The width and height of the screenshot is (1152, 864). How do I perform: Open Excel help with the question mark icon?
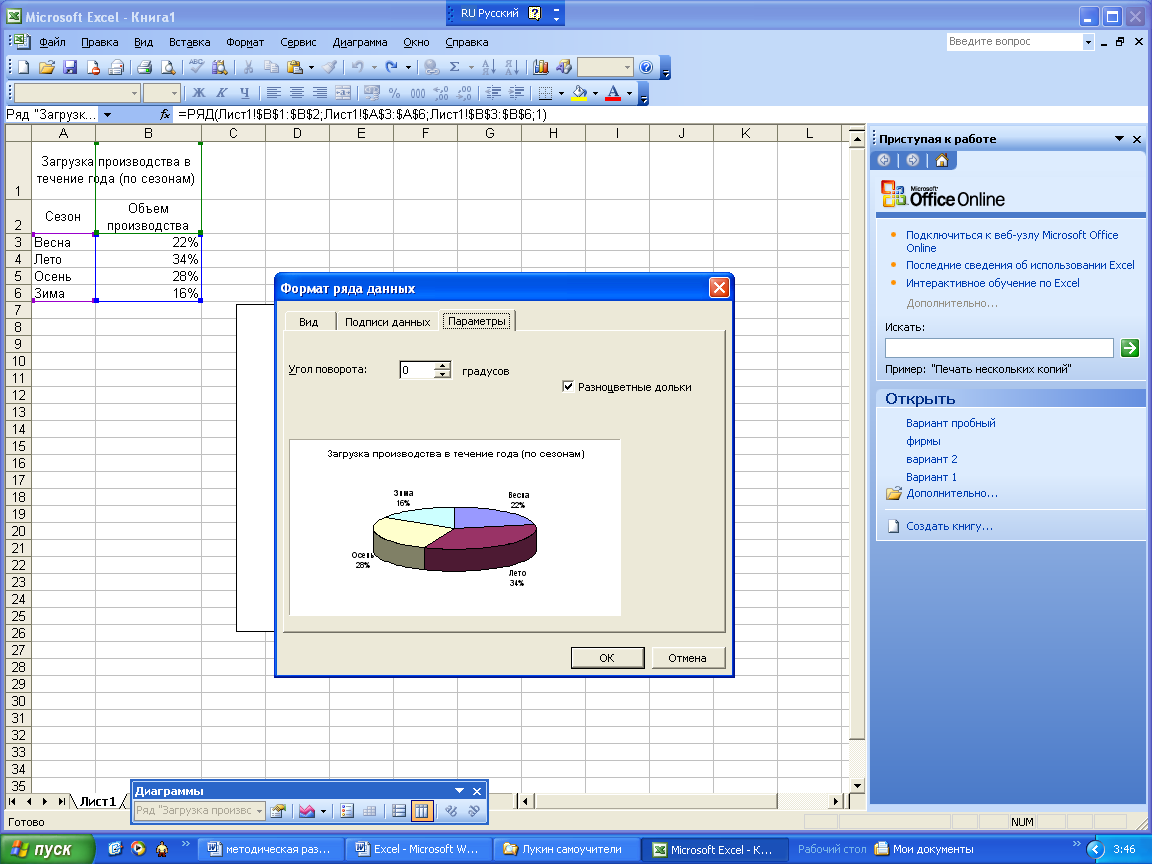(646, 68)
